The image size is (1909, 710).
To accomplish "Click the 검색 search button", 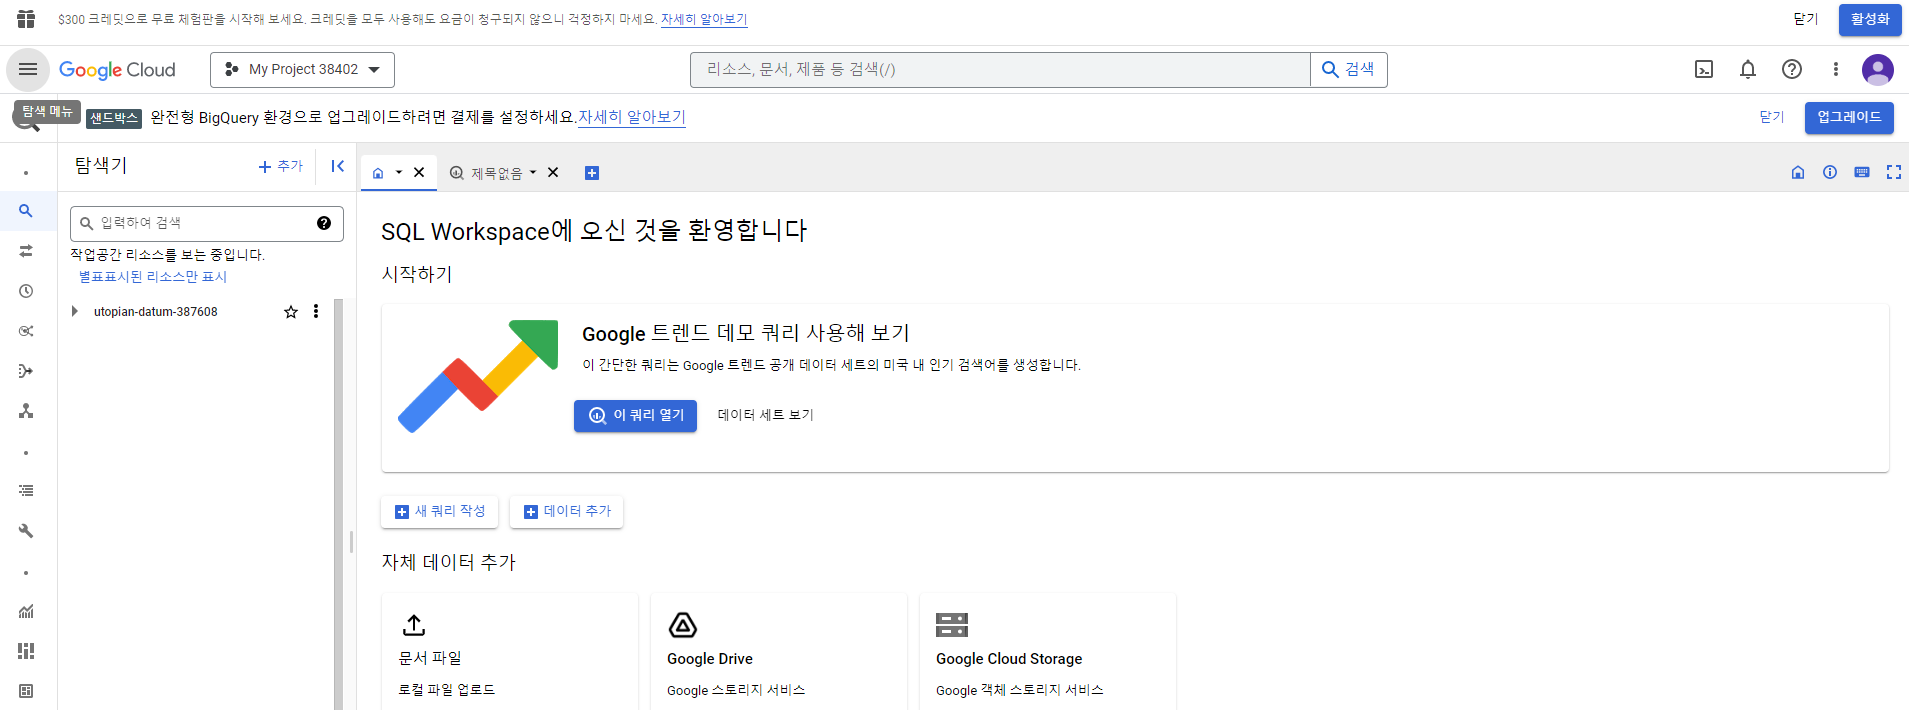I will [x=1349, y=69].
